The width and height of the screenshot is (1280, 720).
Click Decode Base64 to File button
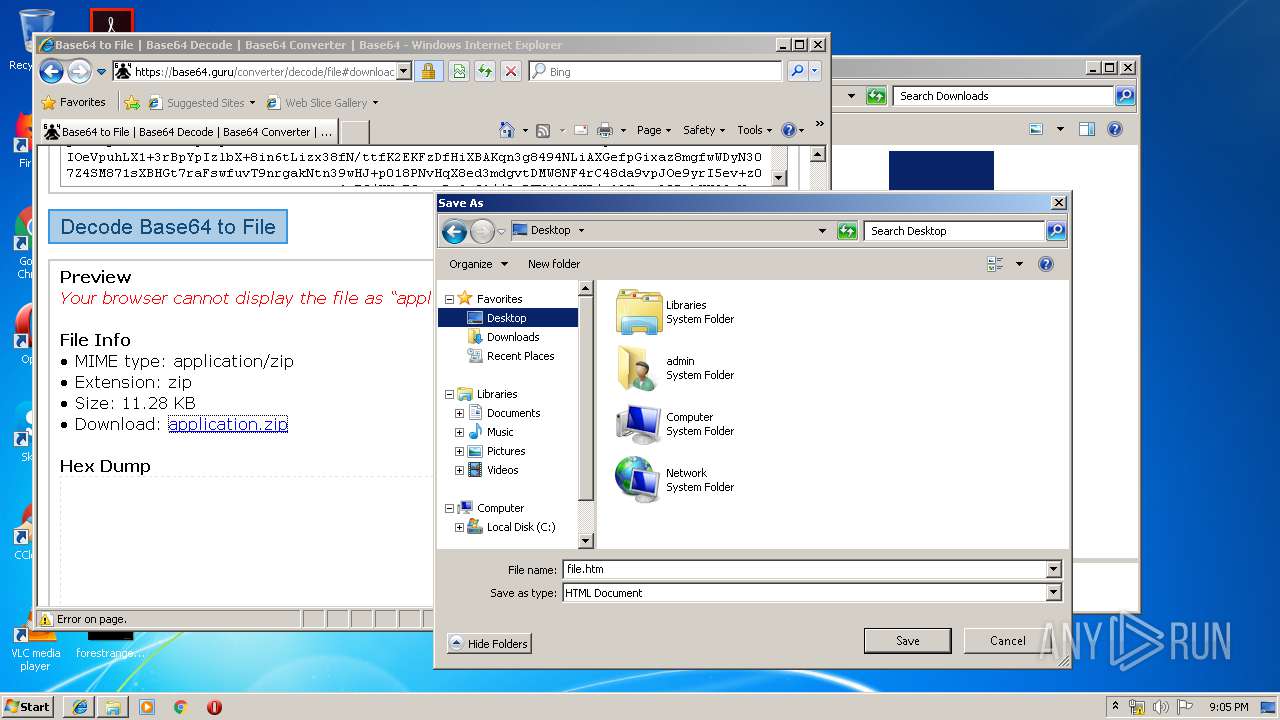pos(168,227)
